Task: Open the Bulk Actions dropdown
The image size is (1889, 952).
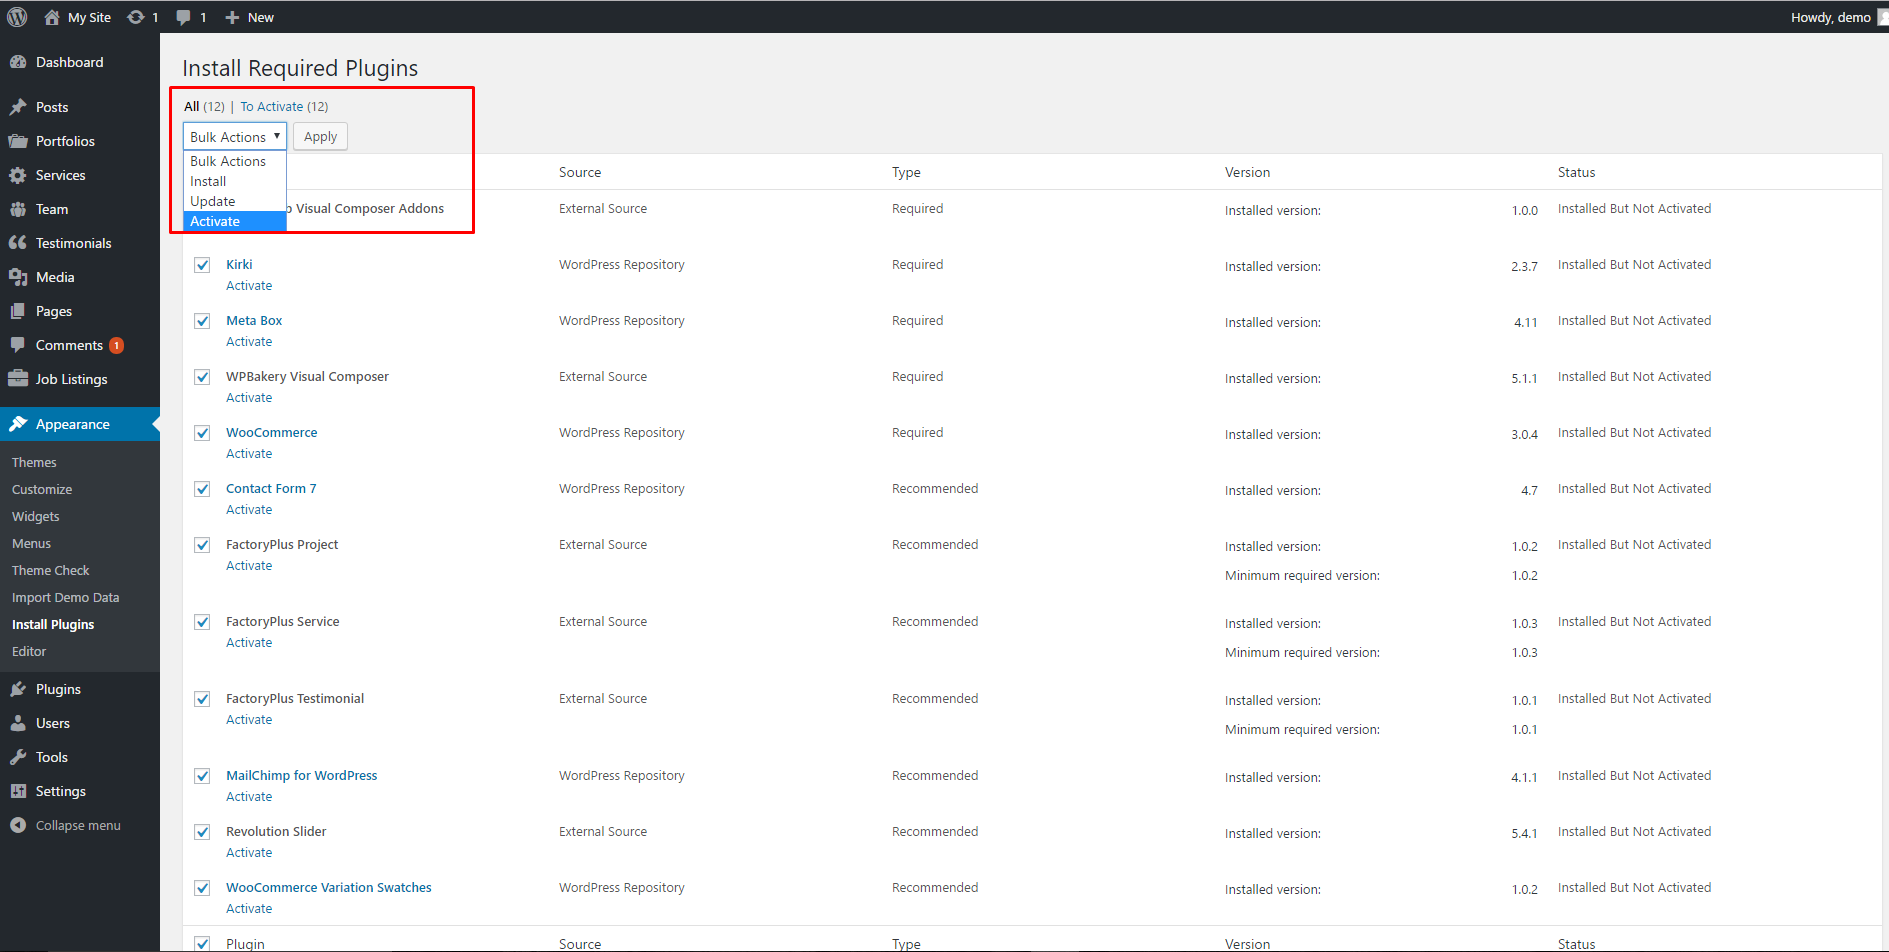Action: tap(234, 136)
